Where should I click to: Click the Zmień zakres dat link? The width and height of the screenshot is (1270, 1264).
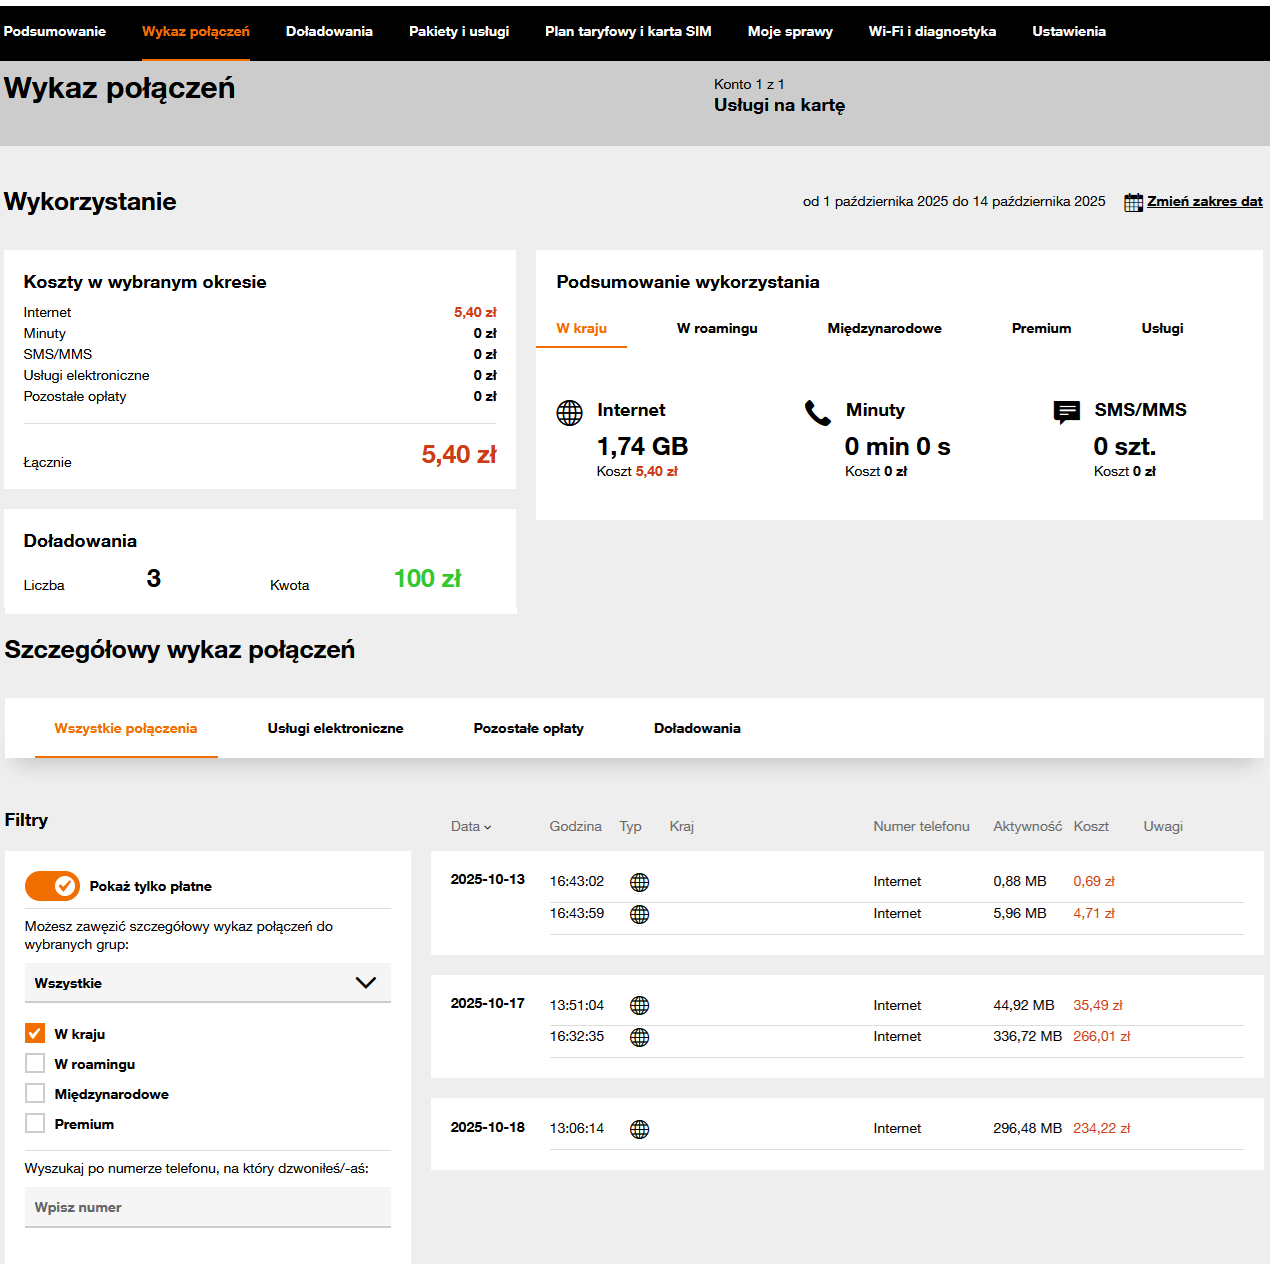click(x=1204, y=201)
